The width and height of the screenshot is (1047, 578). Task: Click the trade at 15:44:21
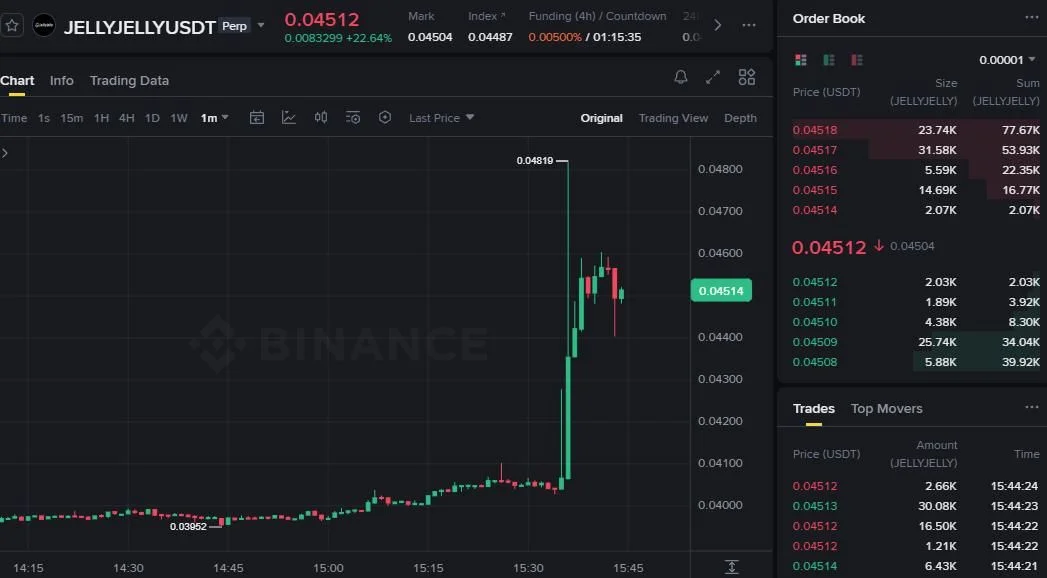[x=916, y=566]
